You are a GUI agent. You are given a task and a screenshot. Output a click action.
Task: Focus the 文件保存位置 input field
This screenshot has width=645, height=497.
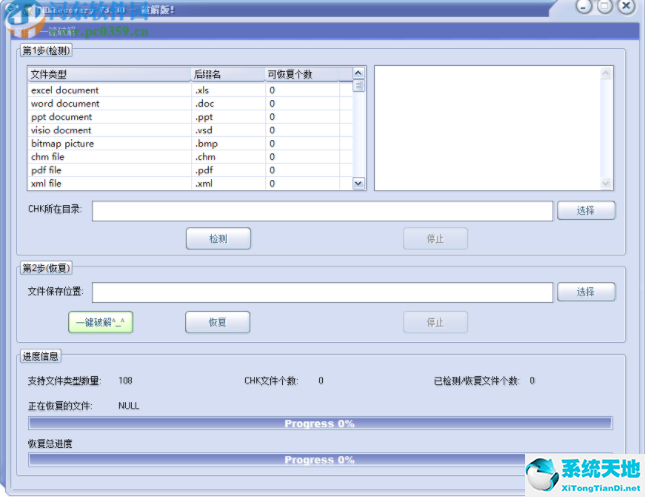(x=322, y=292)
